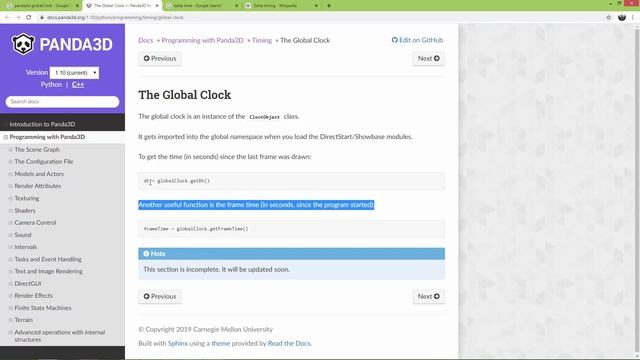The height and width of the screenshot is (360, 640).
Task: Open the browser profile avatar
Action: pyautogui.click(x=622, y=18)
